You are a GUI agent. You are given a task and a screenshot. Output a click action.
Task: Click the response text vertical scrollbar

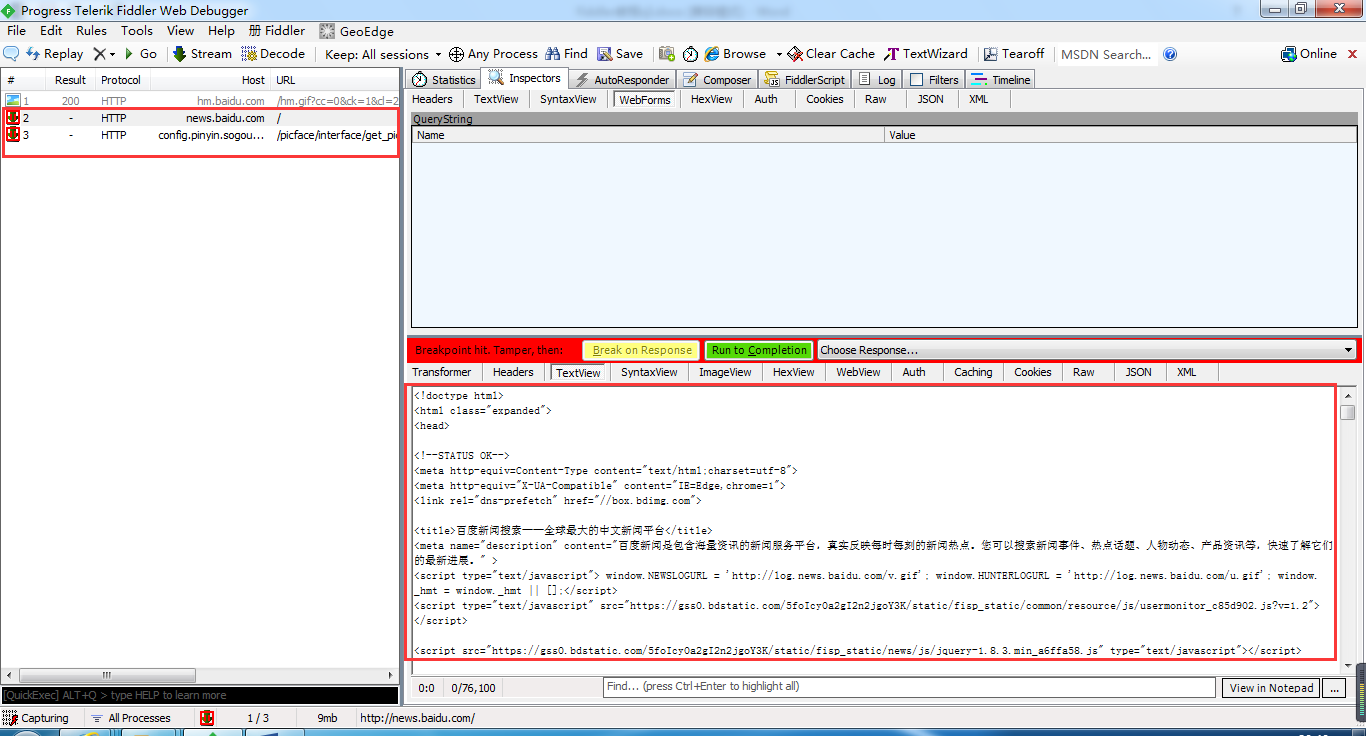coord(1348,530)
